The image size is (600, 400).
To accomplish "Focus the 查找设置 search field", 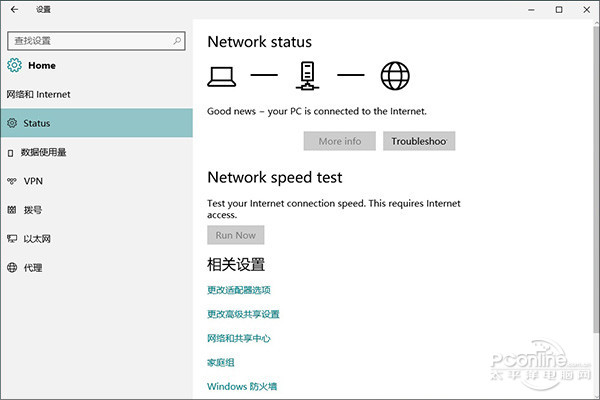I will coord(96,41).
